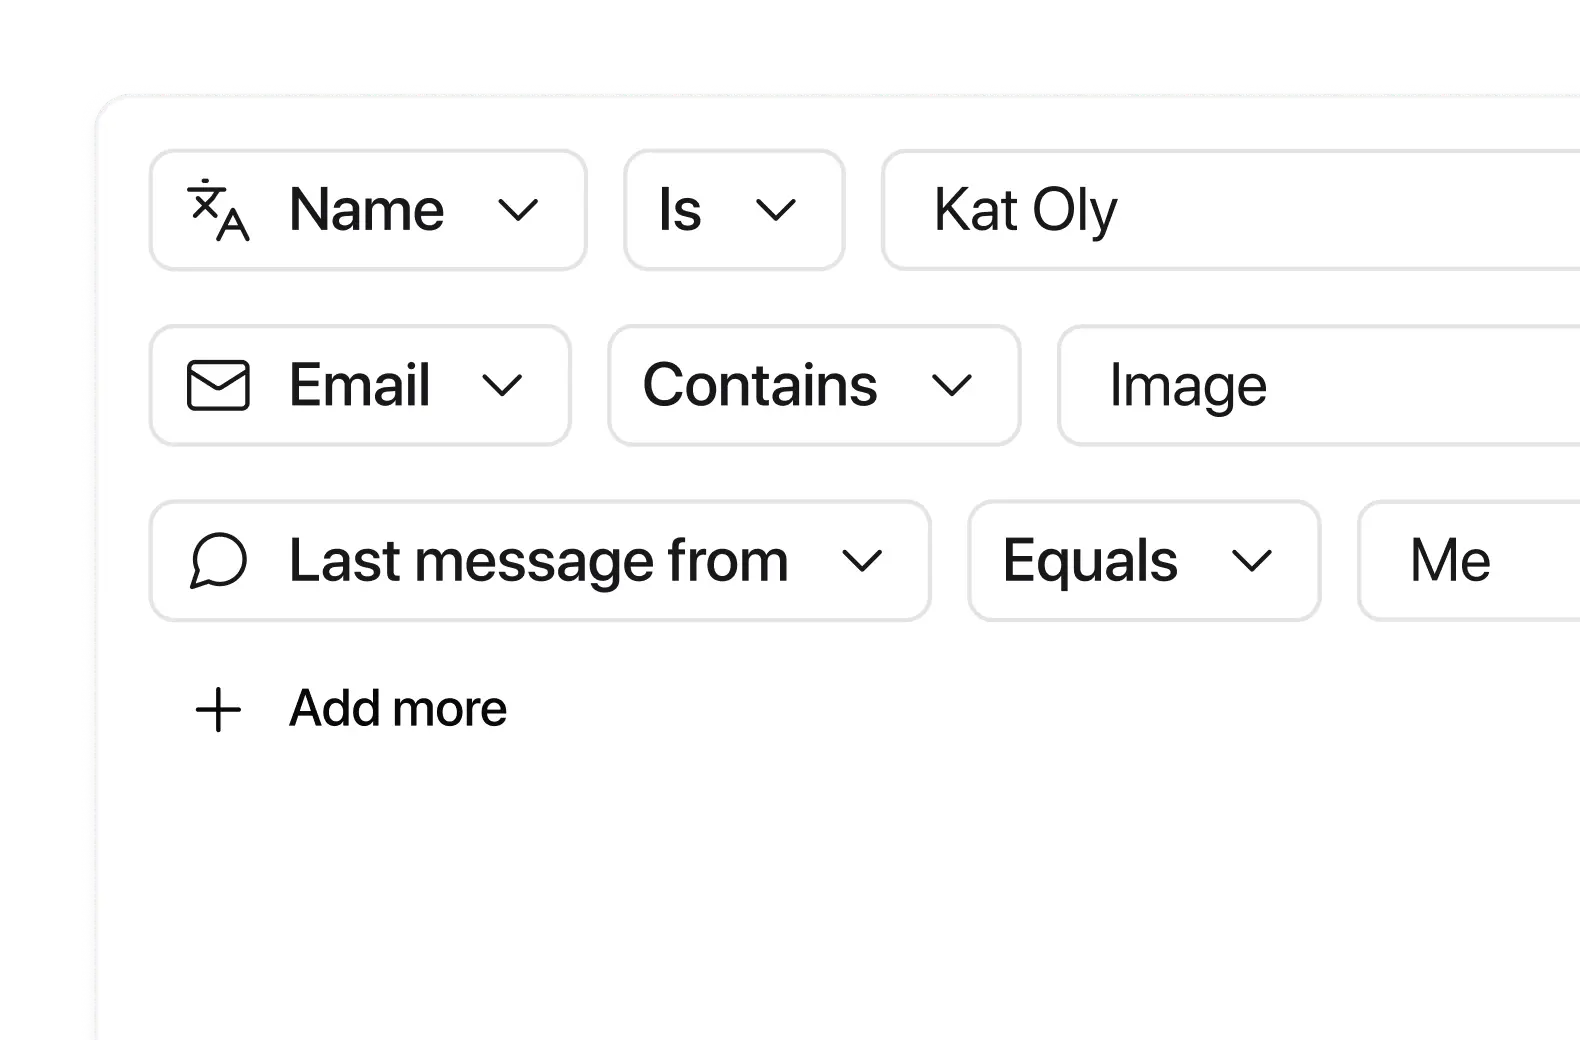Image resolution: width=1580 pixels, height=1040 pixels.
Task: Expand the Contains operator chevron
Action: pyautogui.click(x=951, y=386)
